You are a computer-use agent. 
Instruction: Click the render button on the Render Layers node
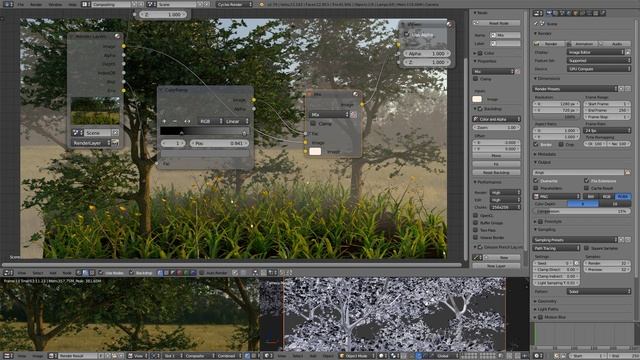(116, 143)
